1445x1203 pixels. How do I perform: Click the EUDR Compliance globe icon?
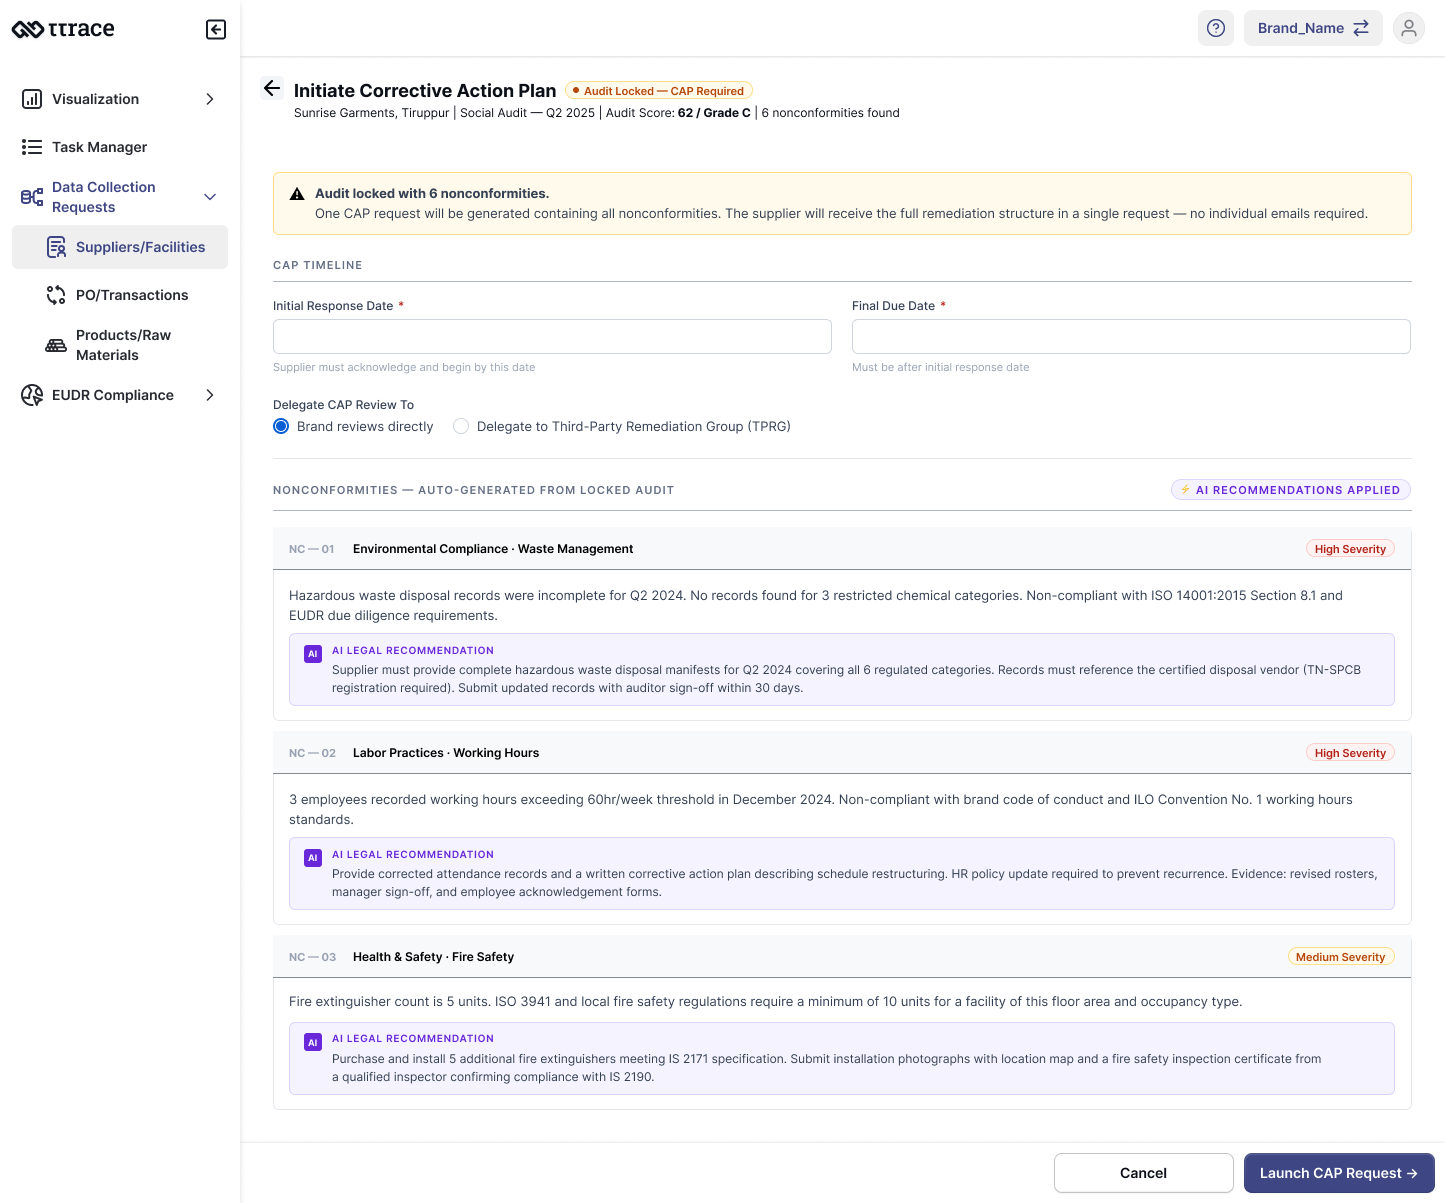click(x=32, y=395)
